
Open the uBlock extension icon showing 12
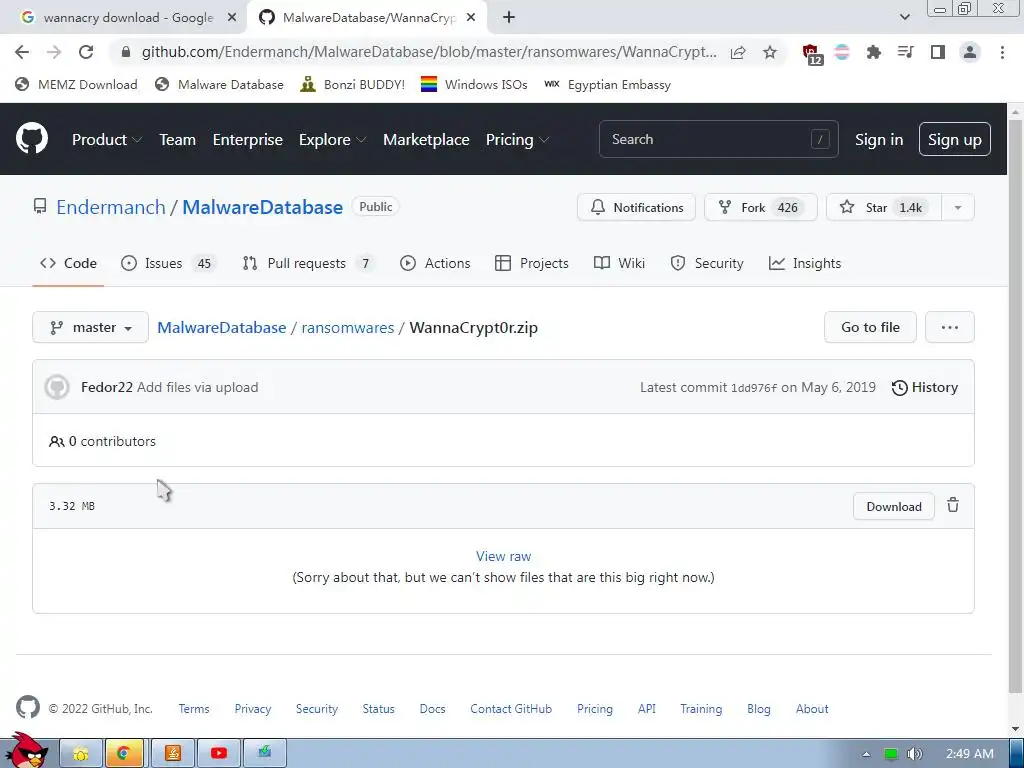(812, 54)
